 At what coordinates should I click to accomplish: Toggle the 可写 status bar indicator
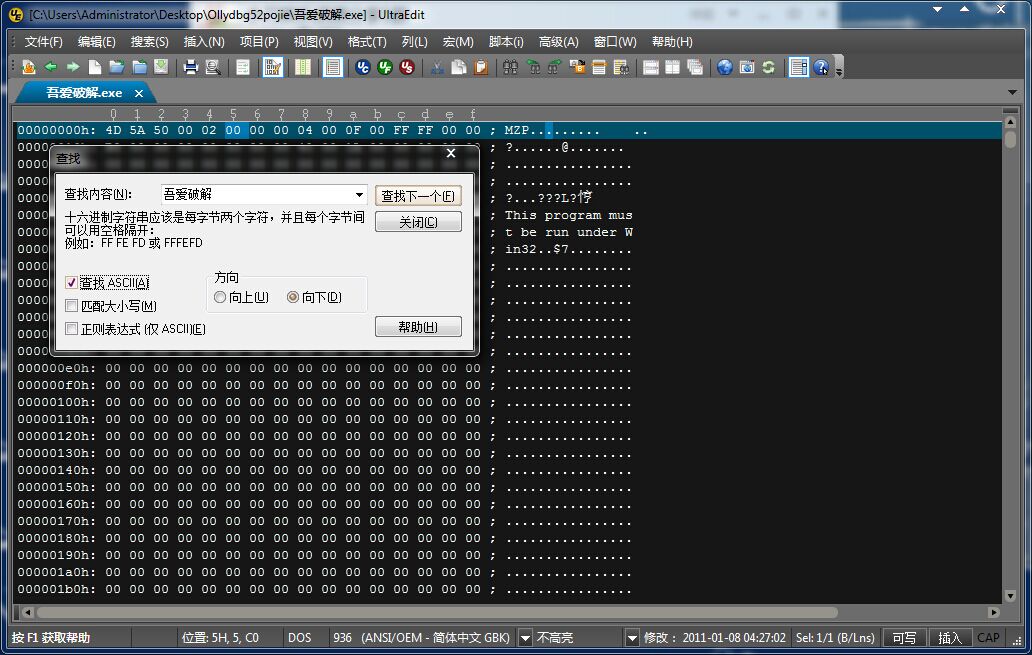tap(904, 638)
